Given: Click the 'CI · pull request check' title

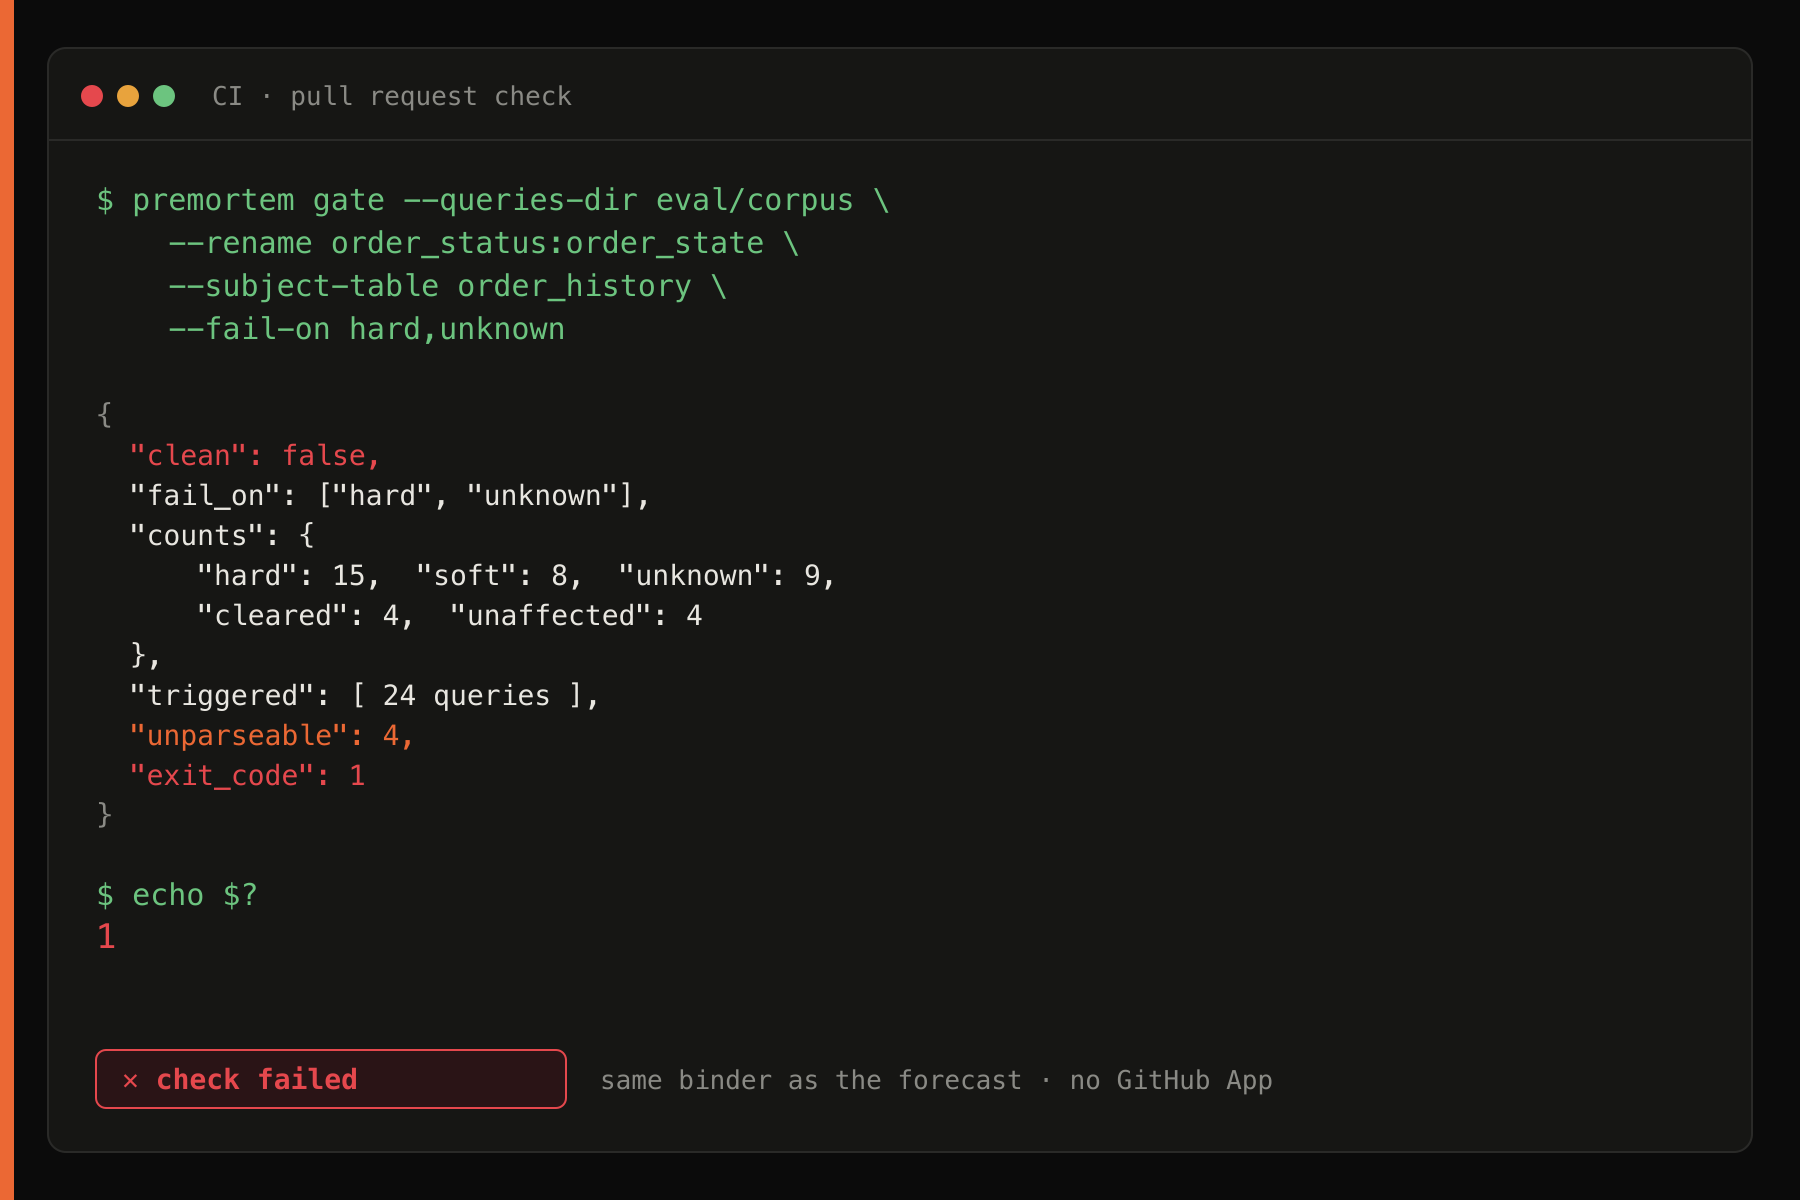Looking at the screenshot, I should [x=392, y=96].
